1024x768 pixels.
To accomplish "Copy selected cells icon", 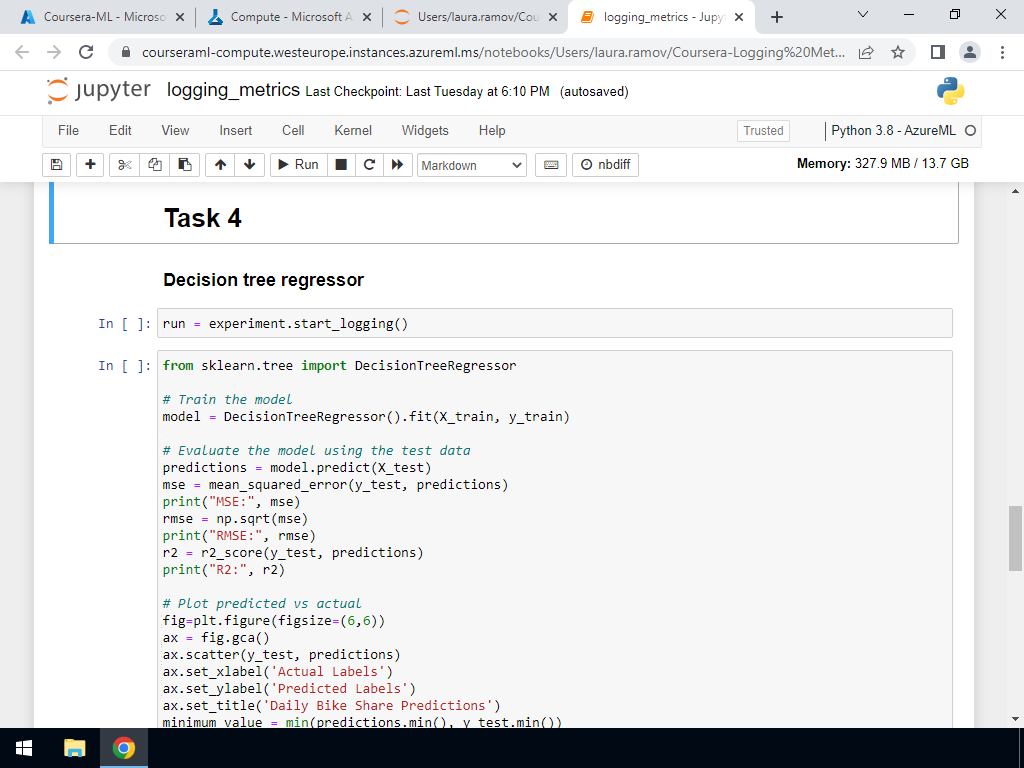I will tap(154, 165).
